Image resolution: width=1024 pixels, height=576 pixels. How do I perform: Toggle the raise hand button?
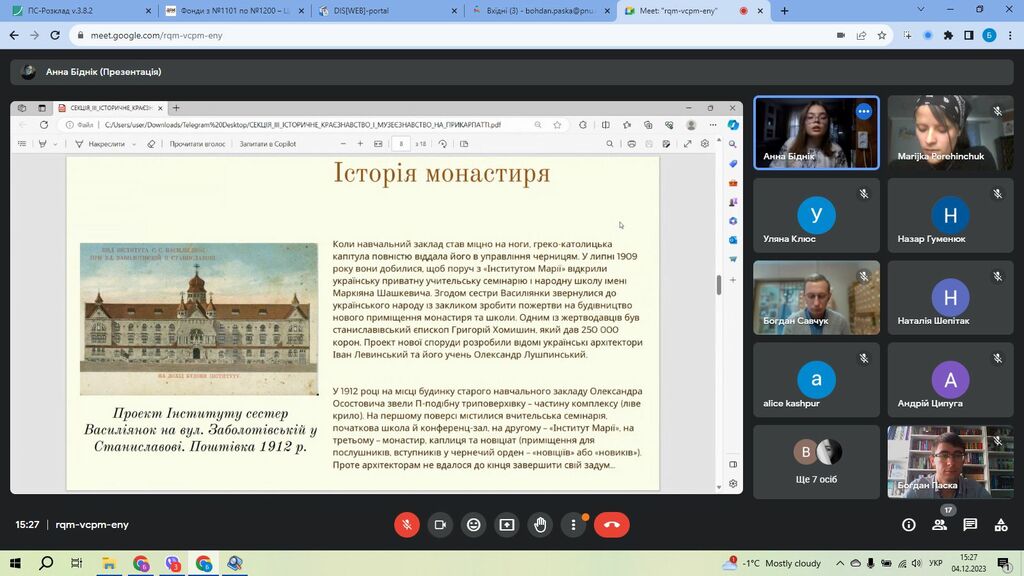540,524
